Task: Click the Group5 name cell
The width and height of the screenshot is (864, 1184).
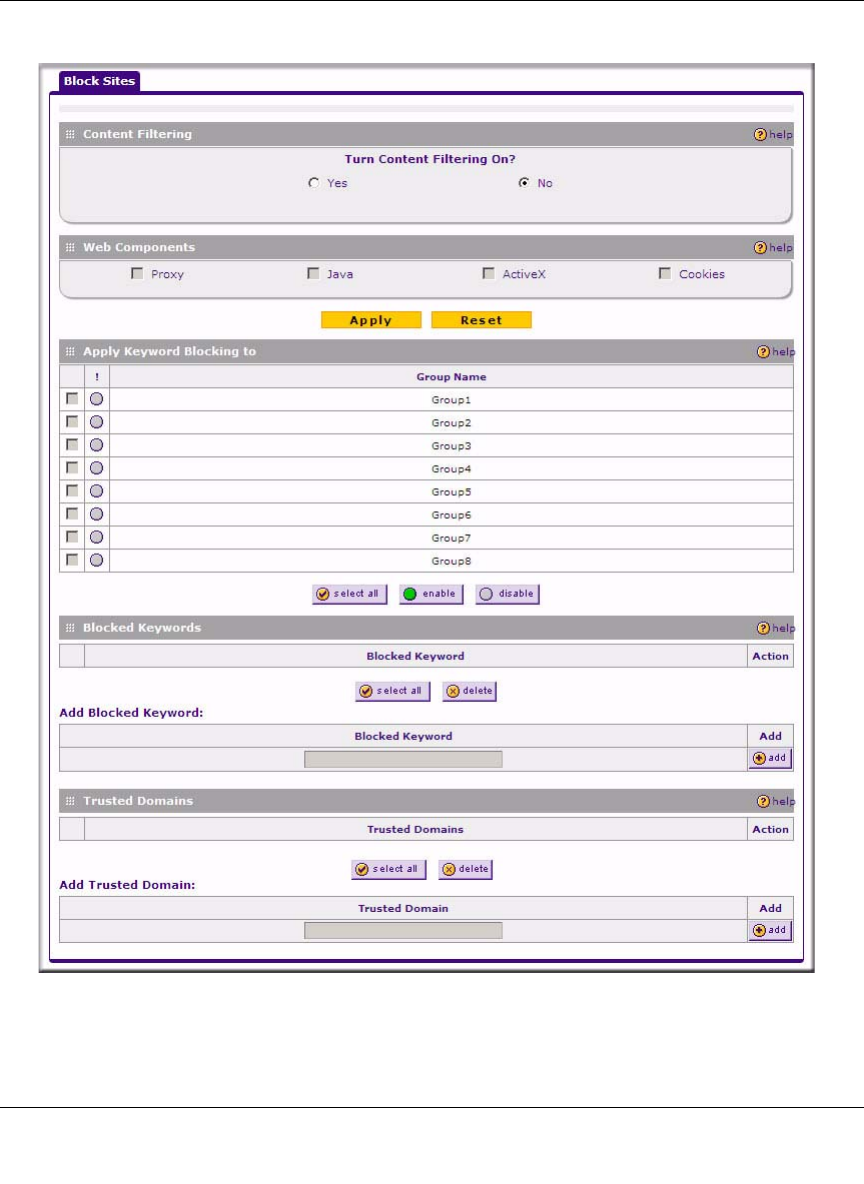Action: coord(451,492)
